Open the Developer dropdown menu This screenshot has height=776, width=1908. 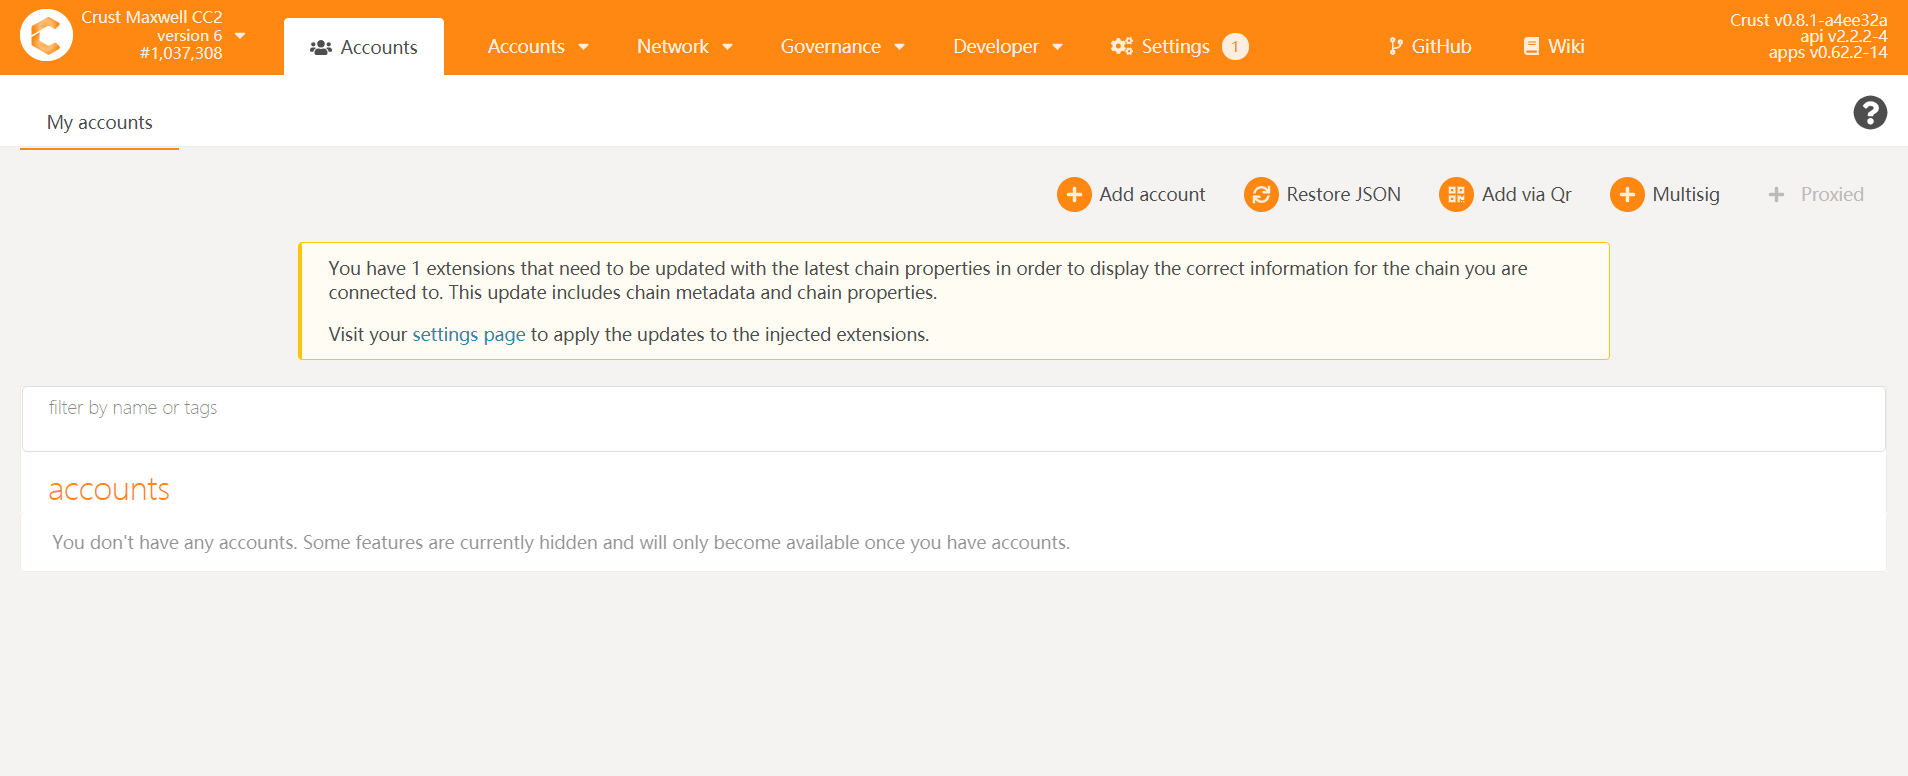(1007, 47)
